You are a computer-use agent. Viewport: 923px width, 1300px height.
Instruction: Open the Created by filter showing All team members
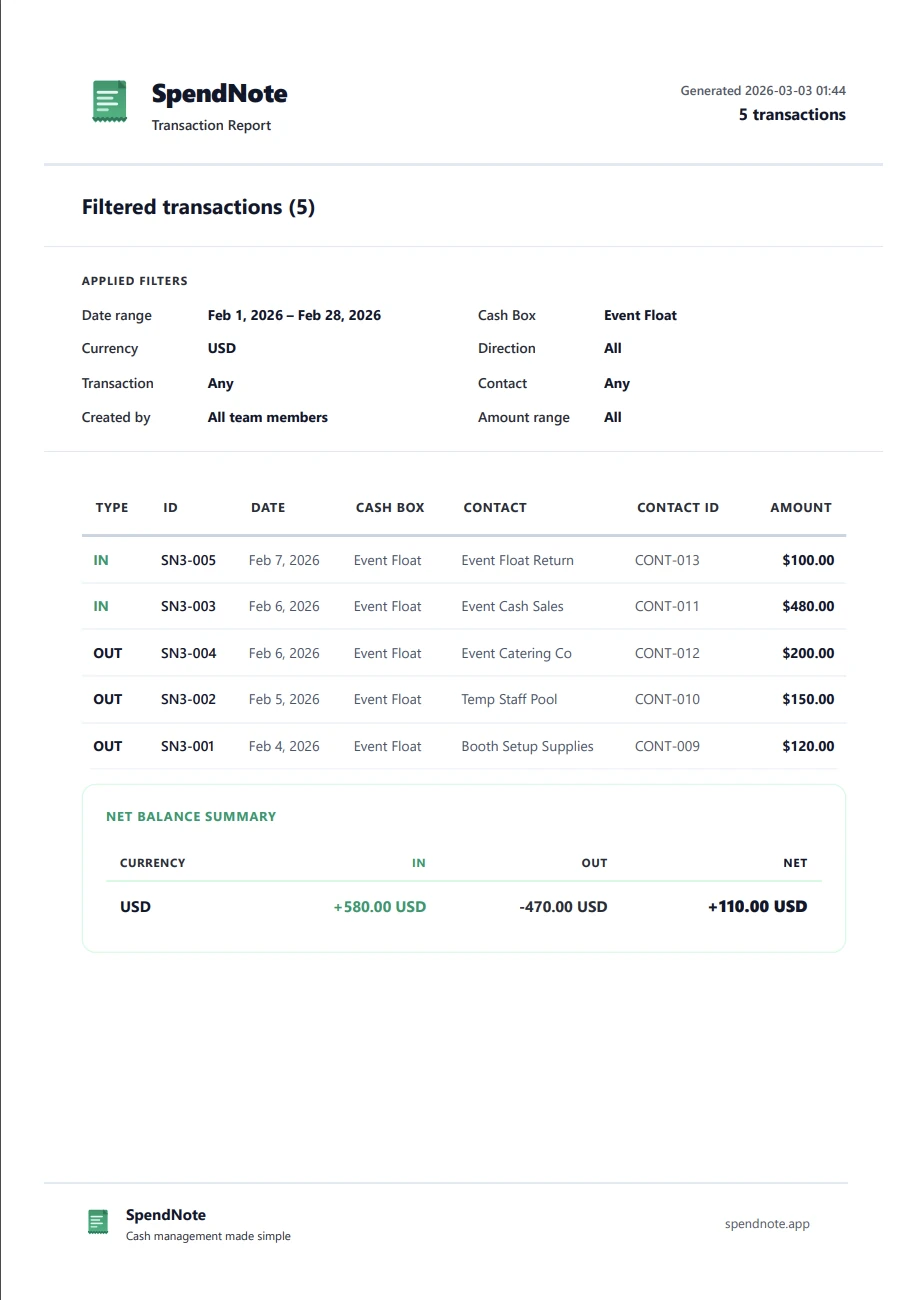tap(267, 417)
